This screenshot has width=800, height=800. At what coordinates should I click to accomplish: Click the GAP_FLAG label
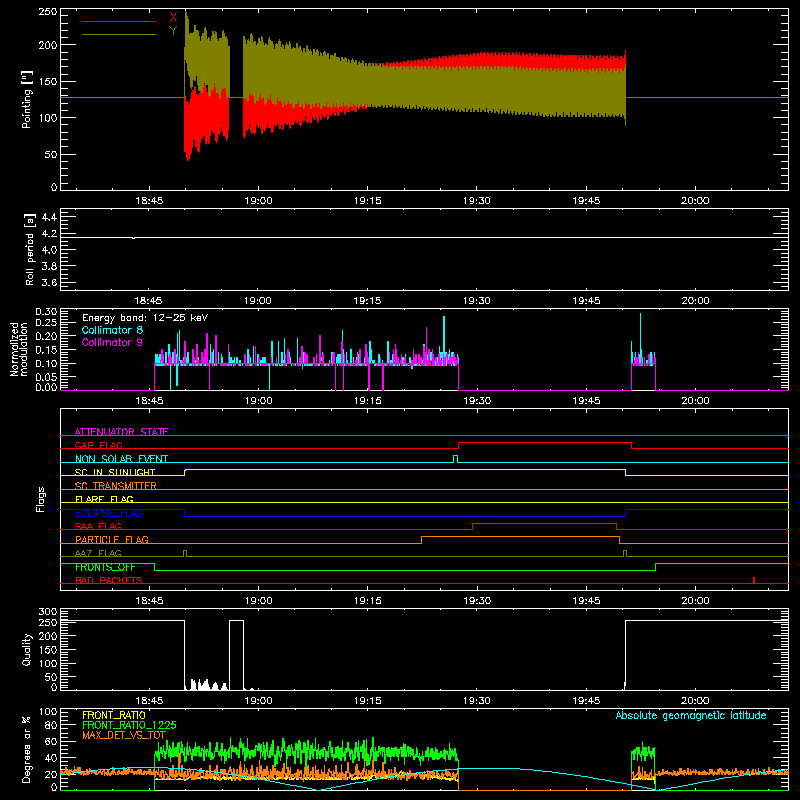click(98, 445)
